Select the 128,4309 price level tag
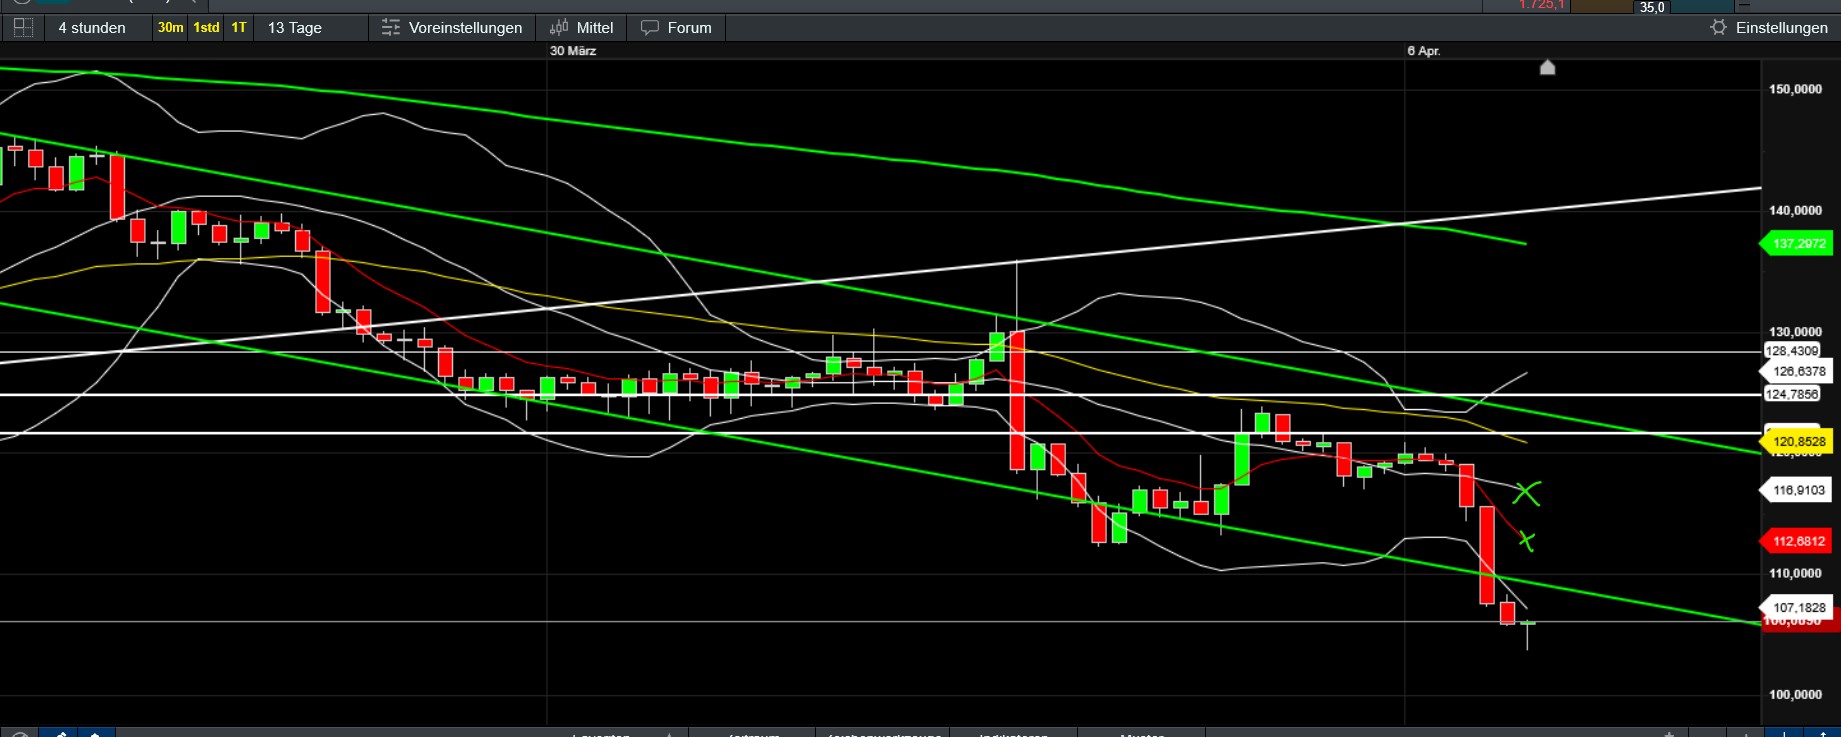 1791,351
